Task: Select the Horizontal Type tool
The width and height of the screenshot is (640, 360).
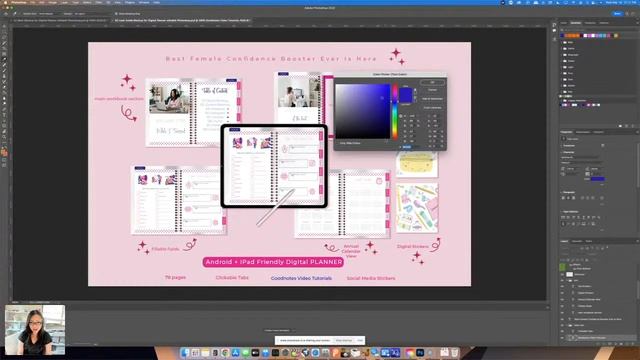Action: [x=4, y=115]
